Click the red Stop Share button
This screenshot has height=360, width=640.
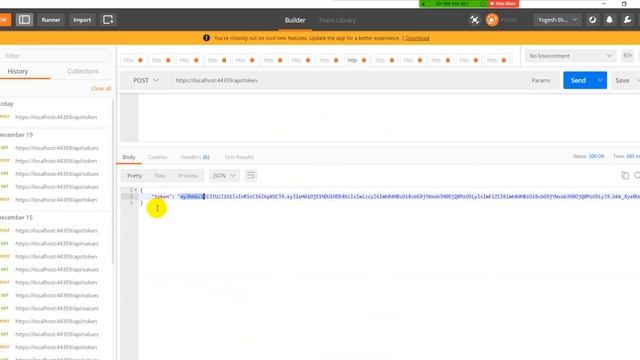click(x=504, y=4)
